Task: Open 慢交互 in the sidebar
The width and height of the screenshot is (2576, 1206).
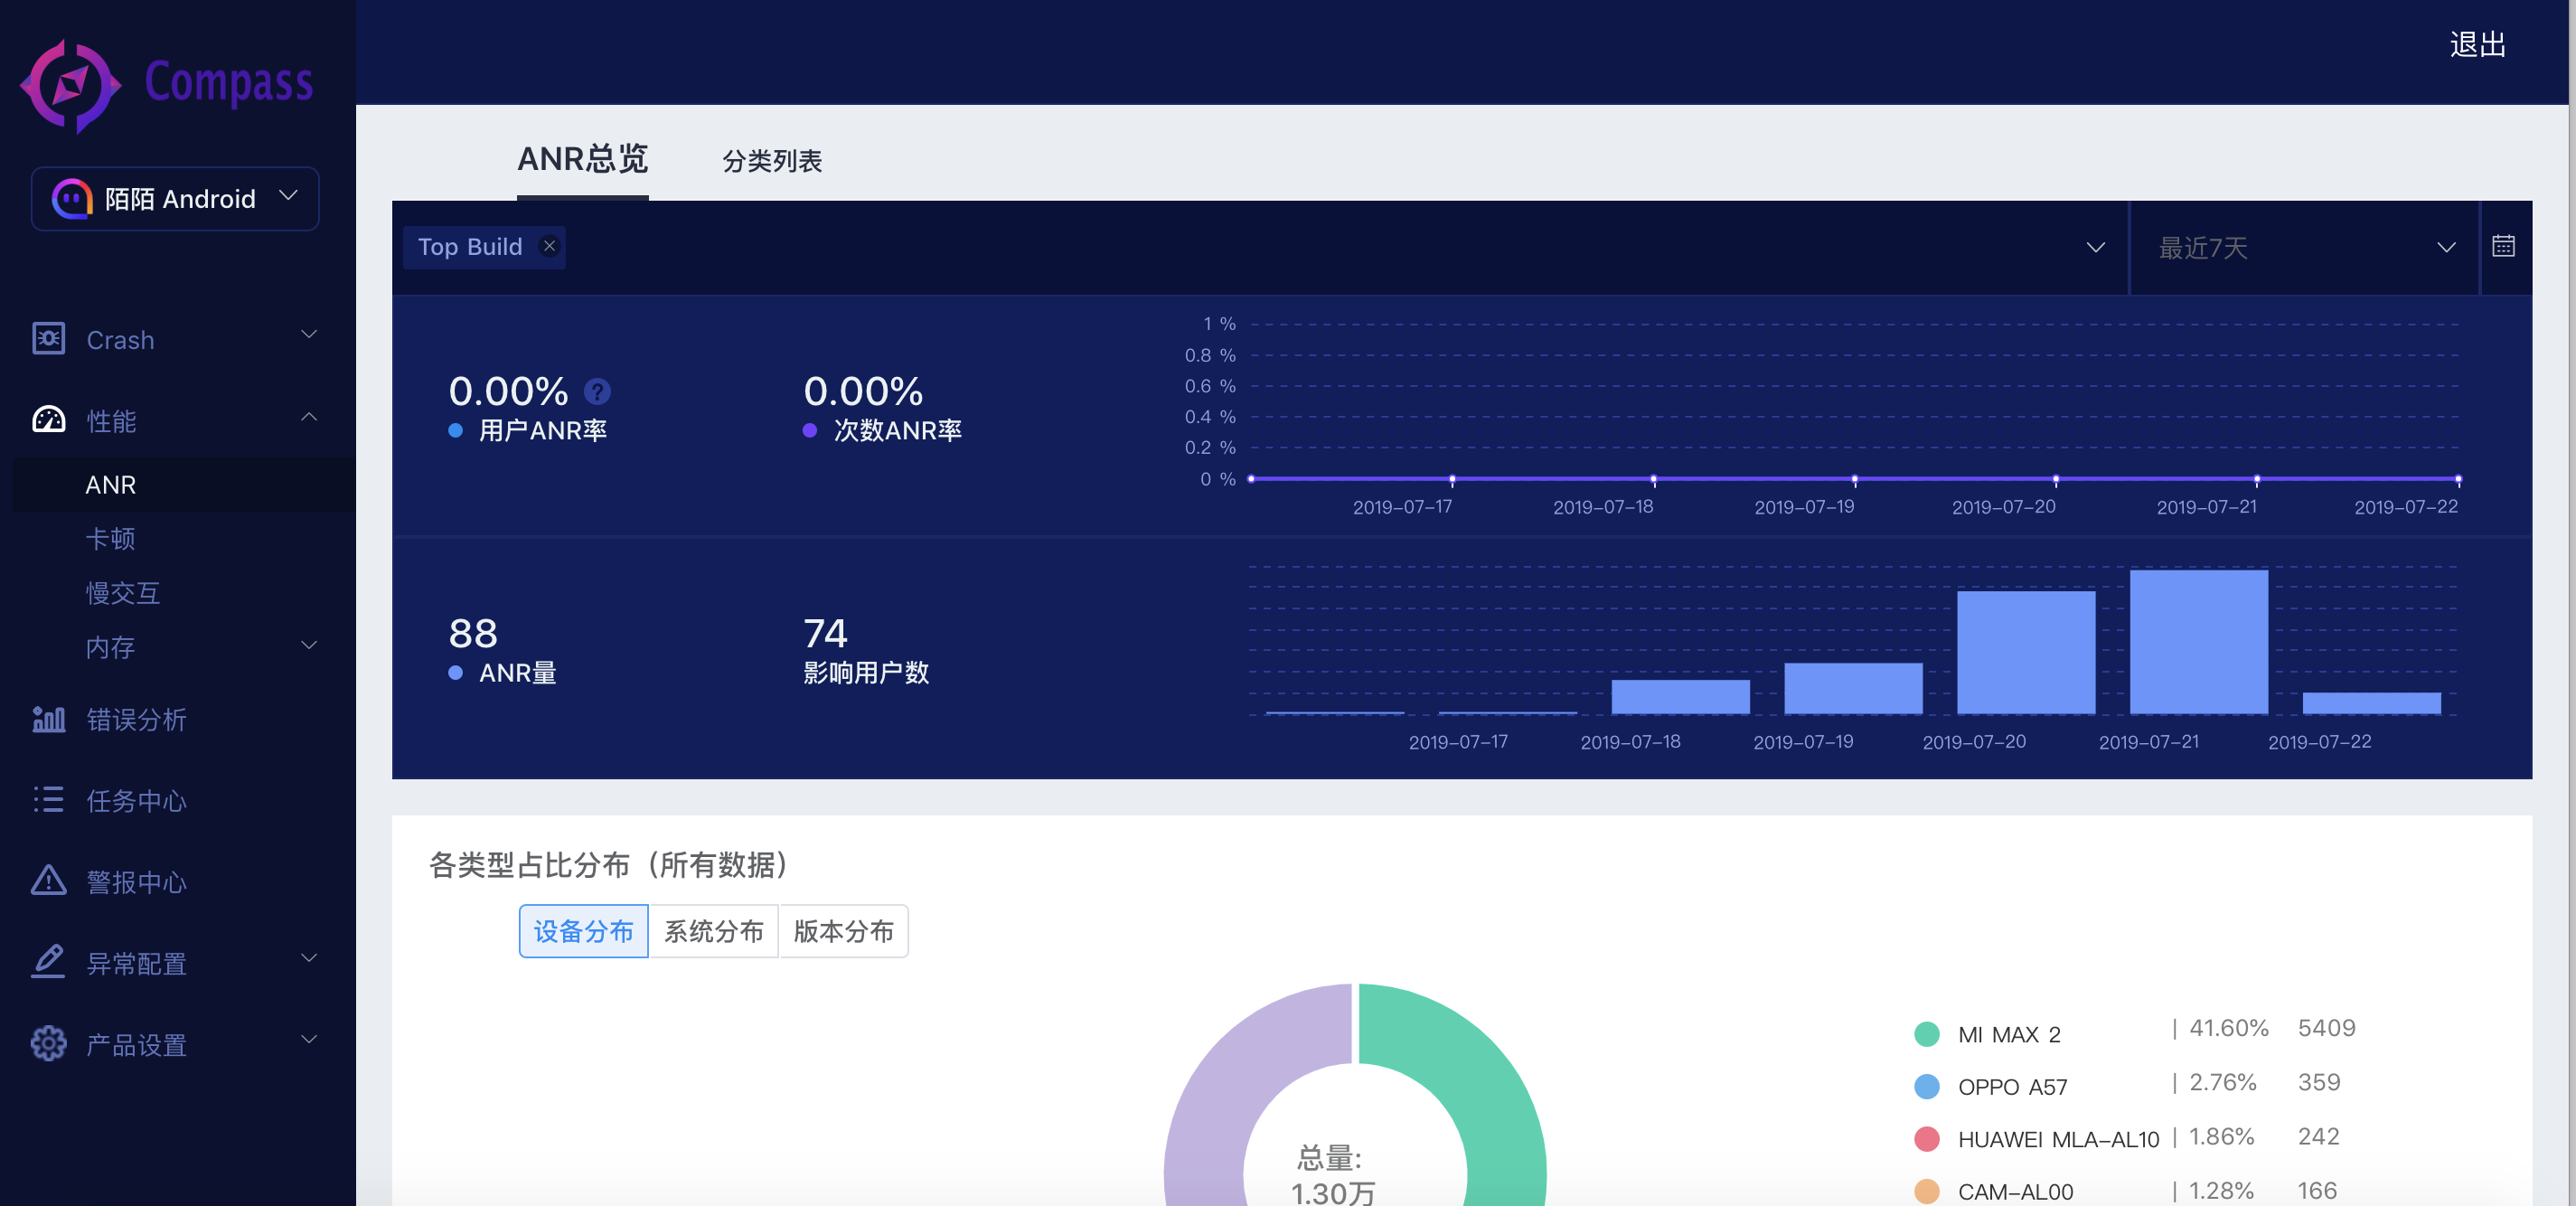Action: tap(123, 593)
